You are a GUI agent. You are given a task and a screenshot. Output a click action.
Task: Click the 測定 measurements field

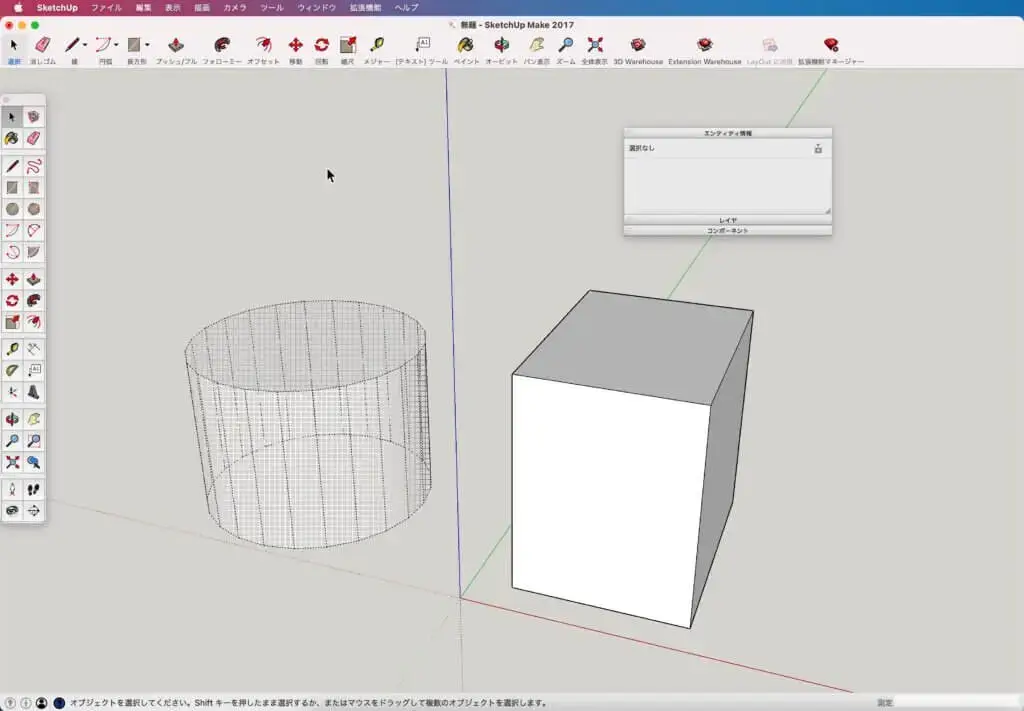click(x=957, y=703)
